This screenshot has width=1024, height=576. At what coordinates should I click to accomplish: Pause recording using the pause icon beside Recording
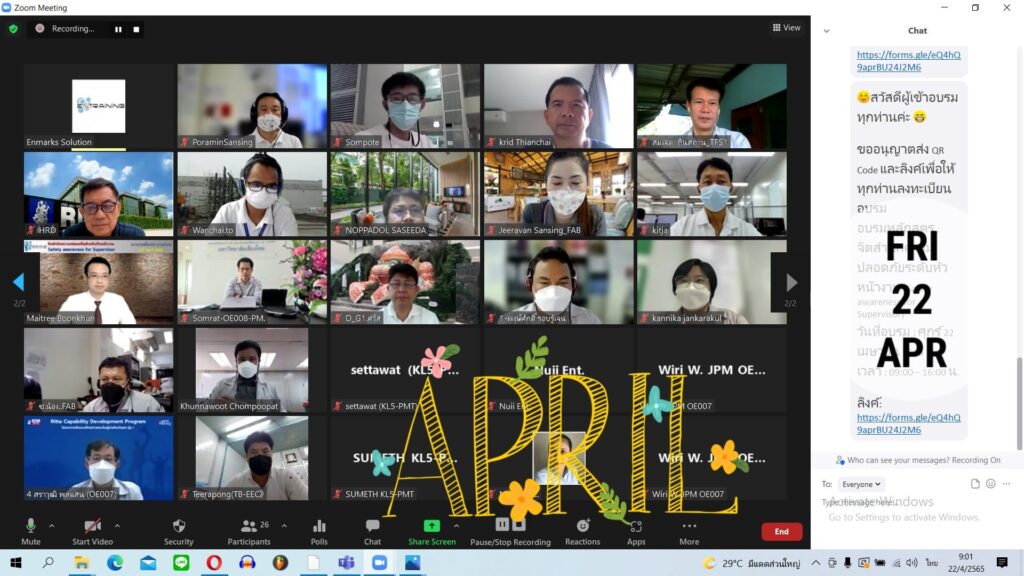coord(118,29)
